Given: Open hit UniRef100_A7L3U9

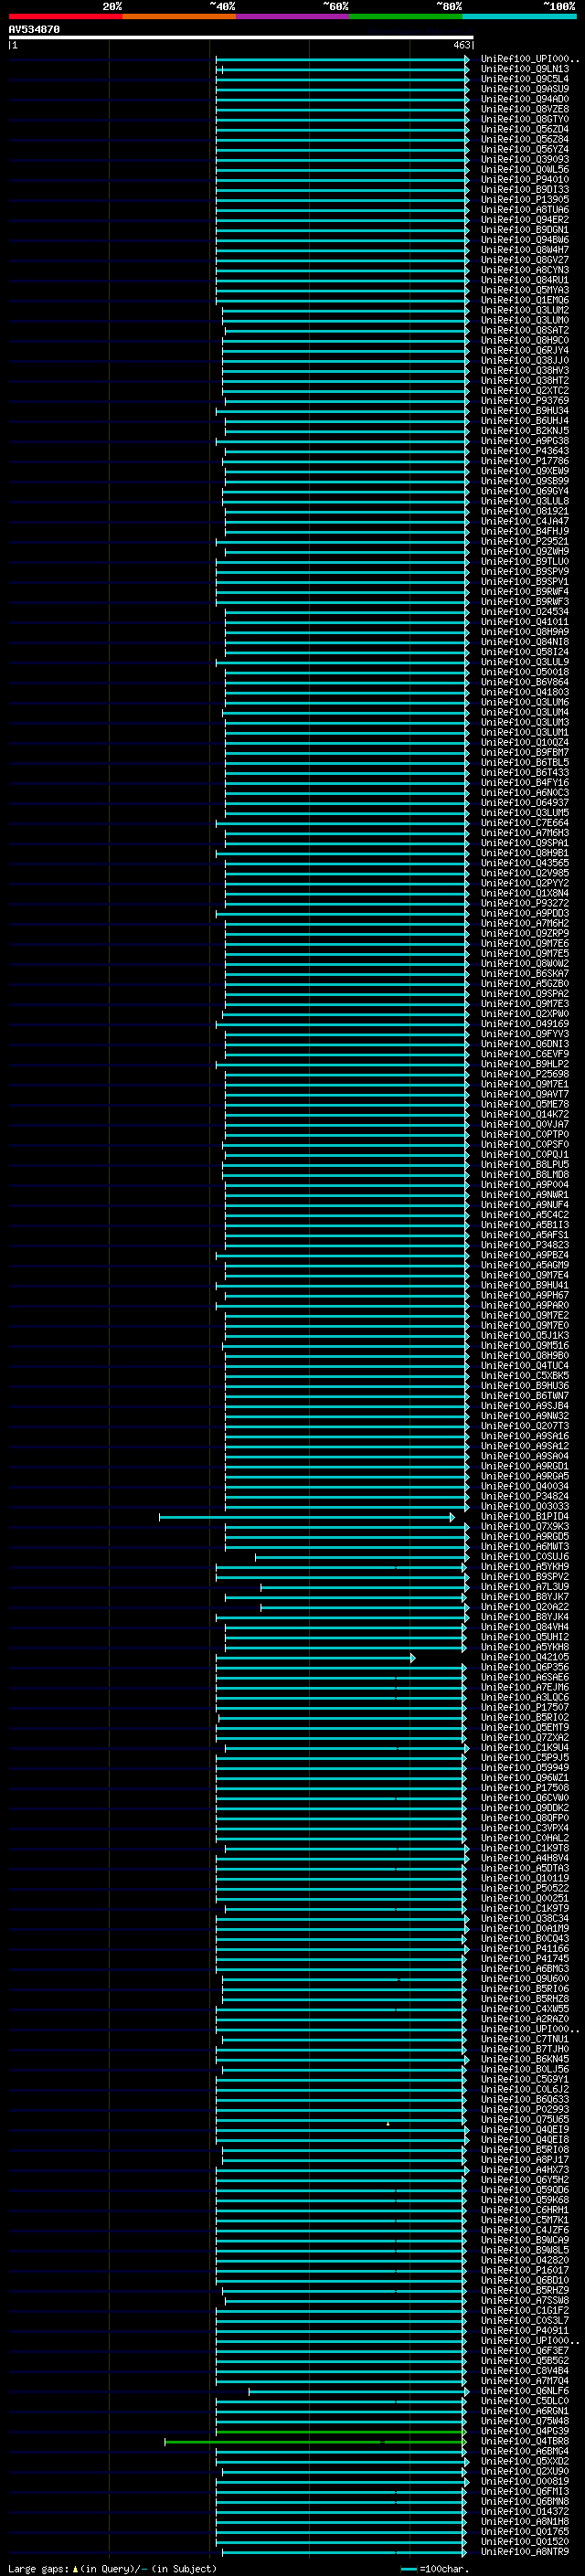Looking at the screenshot, I should click(525, 1587).
